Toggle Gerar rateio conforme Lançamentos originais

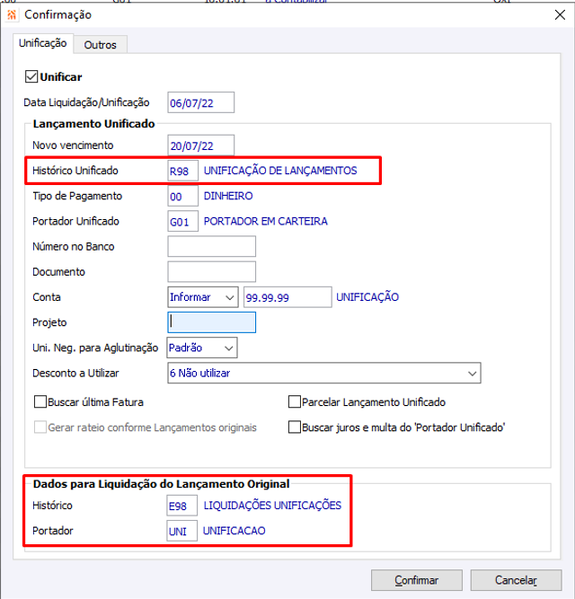click(x=40, y=427)
